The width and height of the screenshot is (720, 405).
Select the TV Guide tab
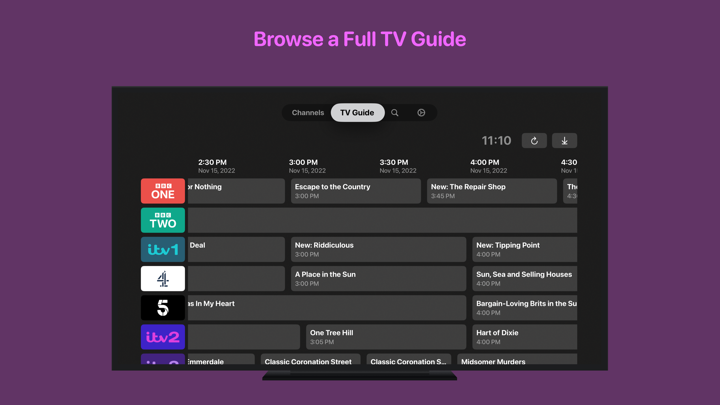coord(357,112)
